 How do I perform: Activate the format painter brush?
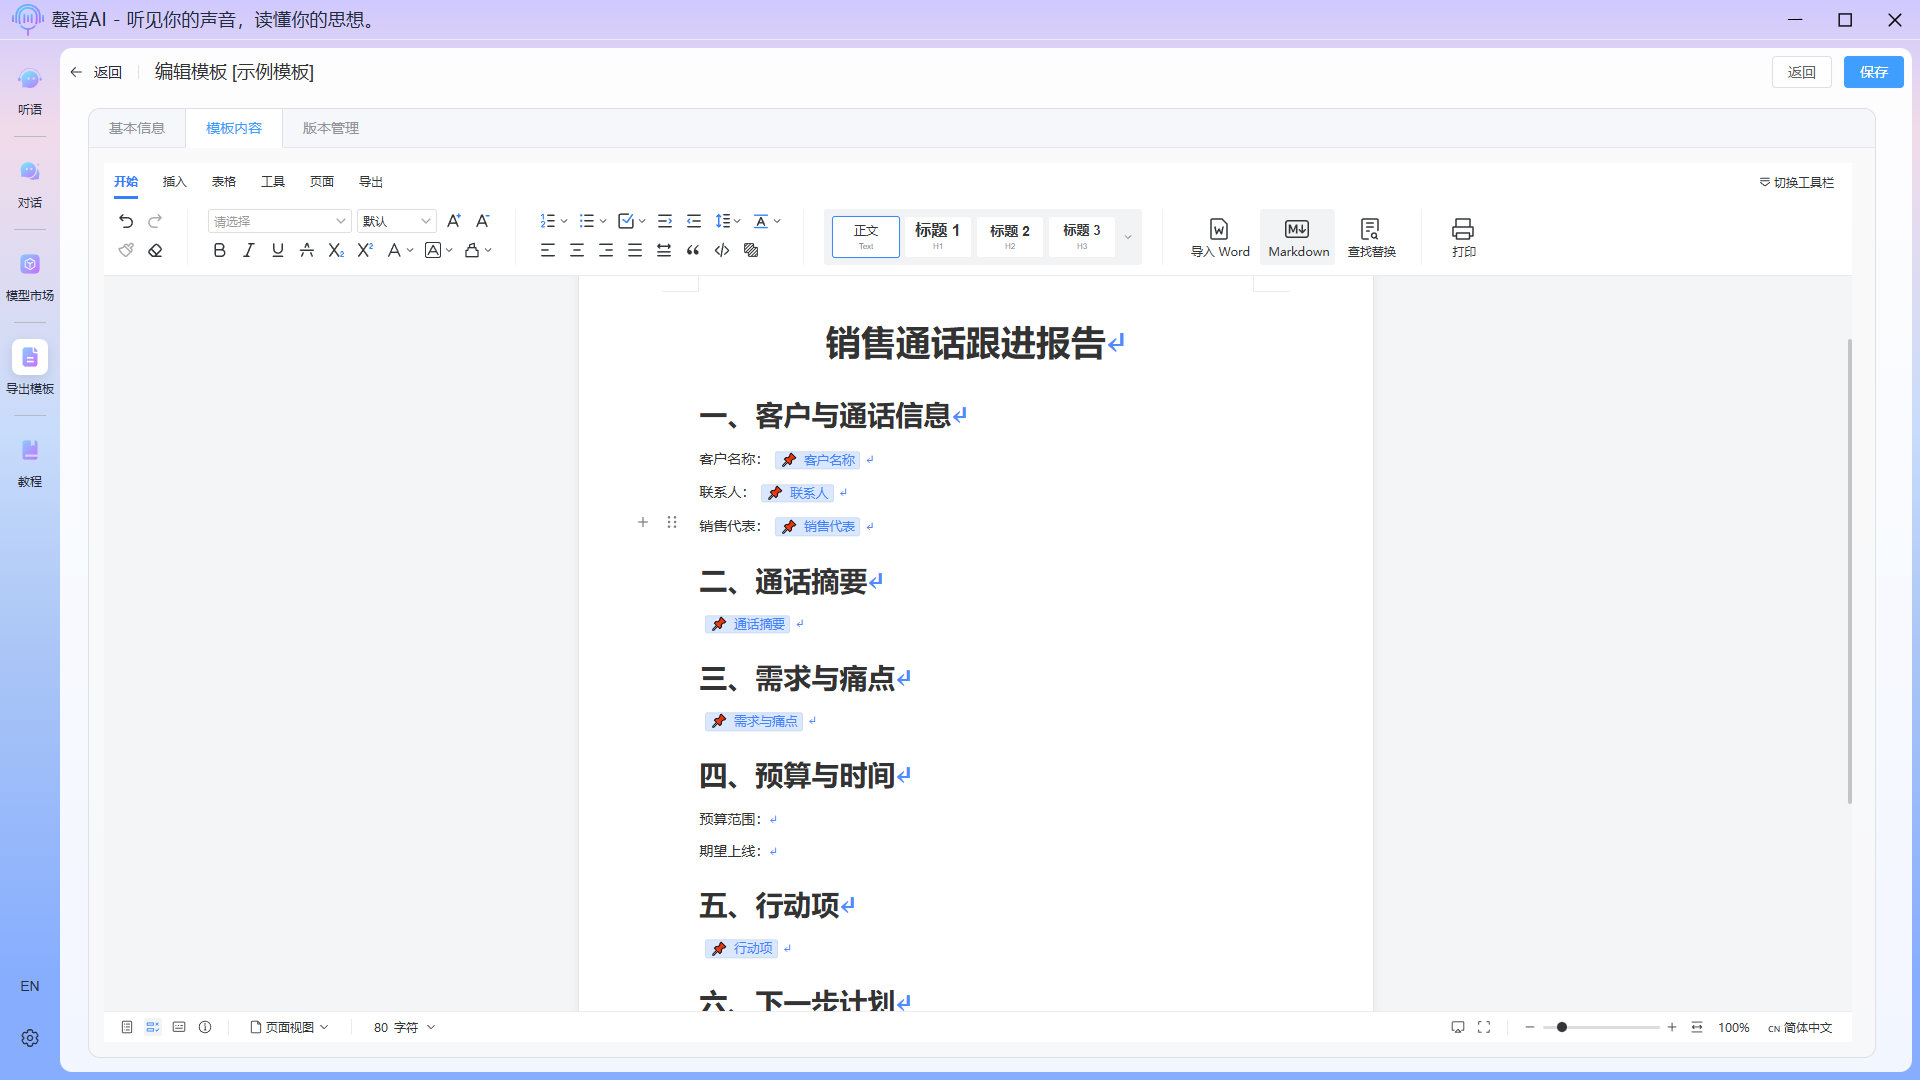pos(126,250)
